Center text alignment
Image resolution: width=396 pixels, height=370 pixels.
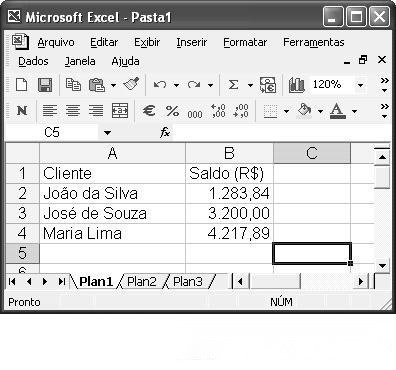73,110
